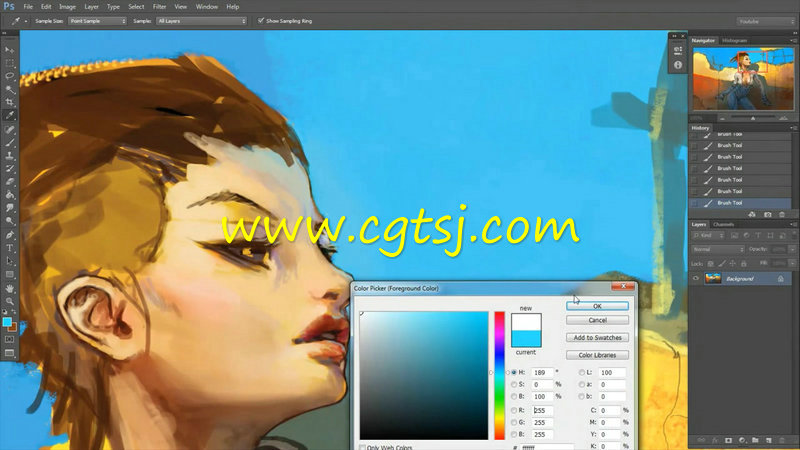Screen dimensions: 800x450
Task: Select the G green radio button
Action: coord(514,422)
